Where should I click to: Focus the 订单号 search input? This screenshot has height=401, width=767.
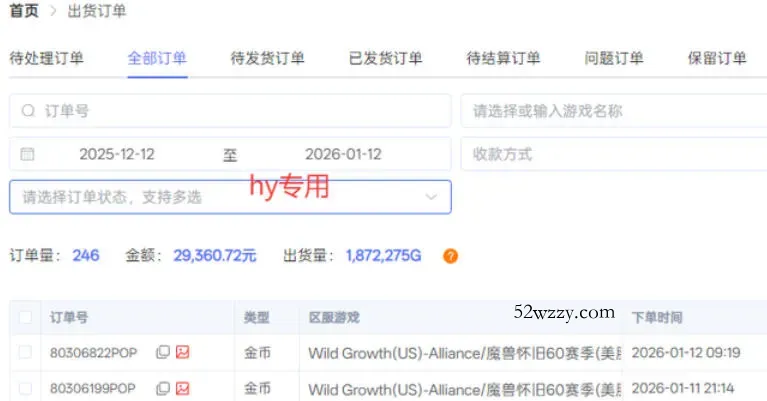click(230, 111)
